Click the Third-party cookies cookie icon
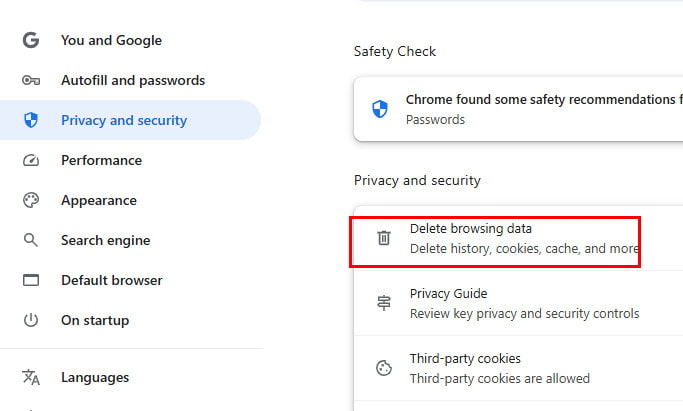 [x=384, y=368]
